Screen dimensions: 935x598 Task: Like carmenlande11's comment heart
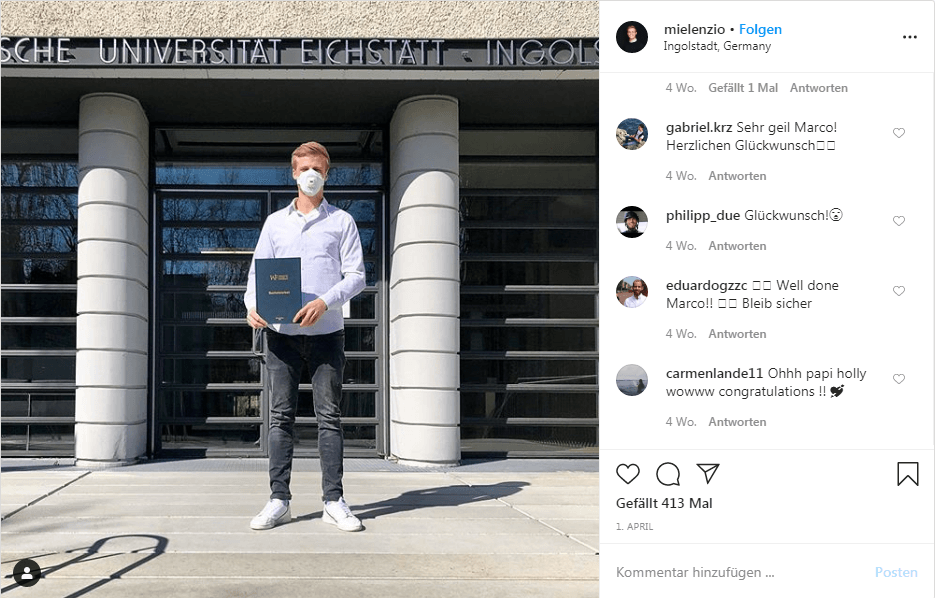(x=899, y=379)
